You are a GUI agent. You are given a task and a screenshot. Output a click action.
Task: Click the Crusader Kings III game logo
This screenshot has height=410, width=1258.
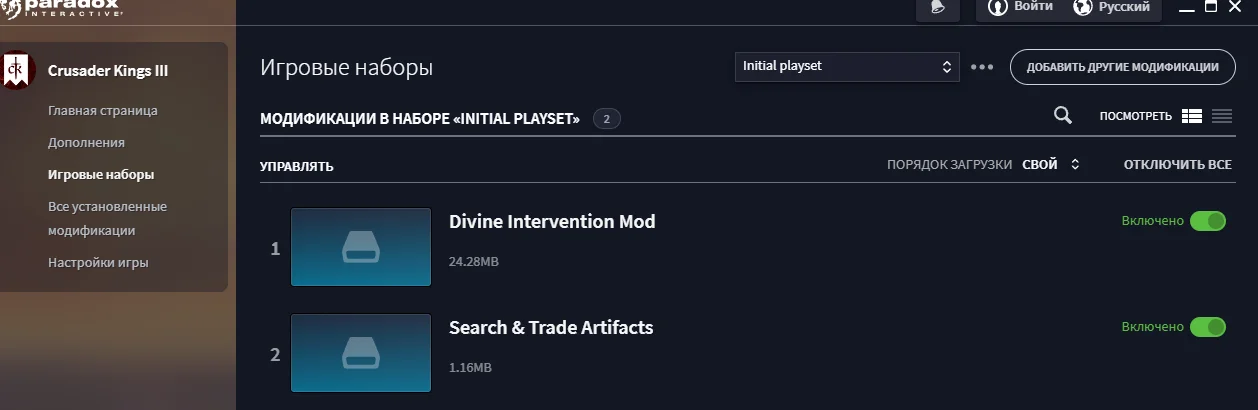tap(17, 70)
